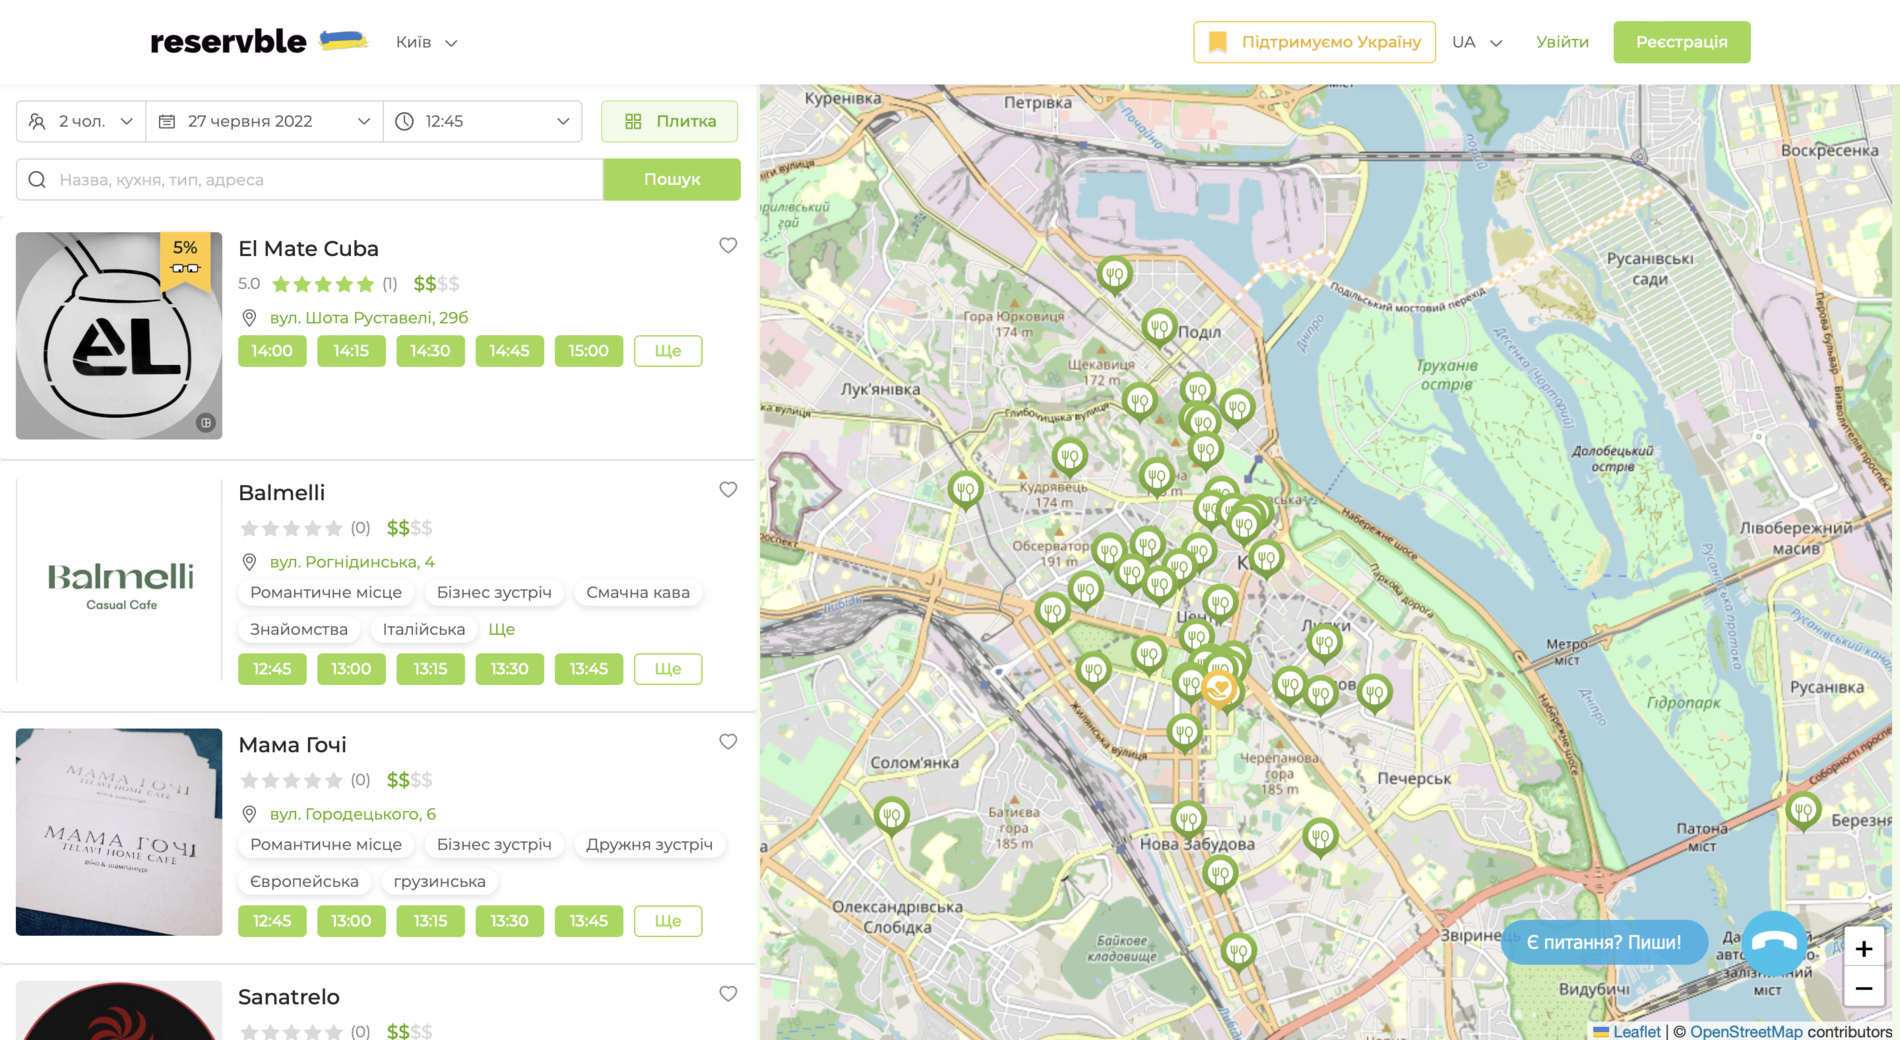Select Balmelli Італійська cuisine tag

[x=424, y=629]
